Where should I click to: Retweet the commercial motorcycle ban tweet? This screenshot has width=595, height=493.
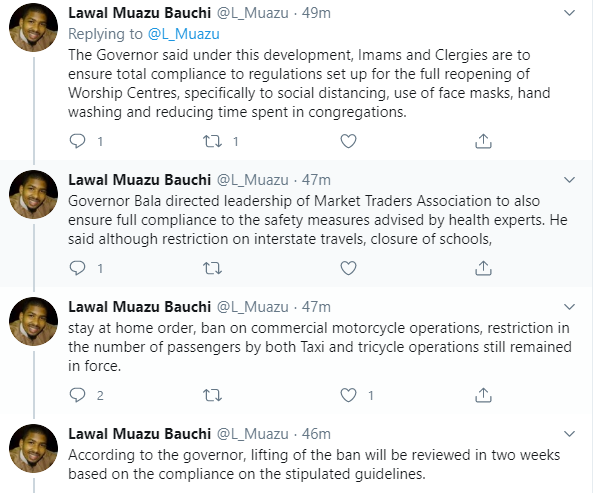212,395
